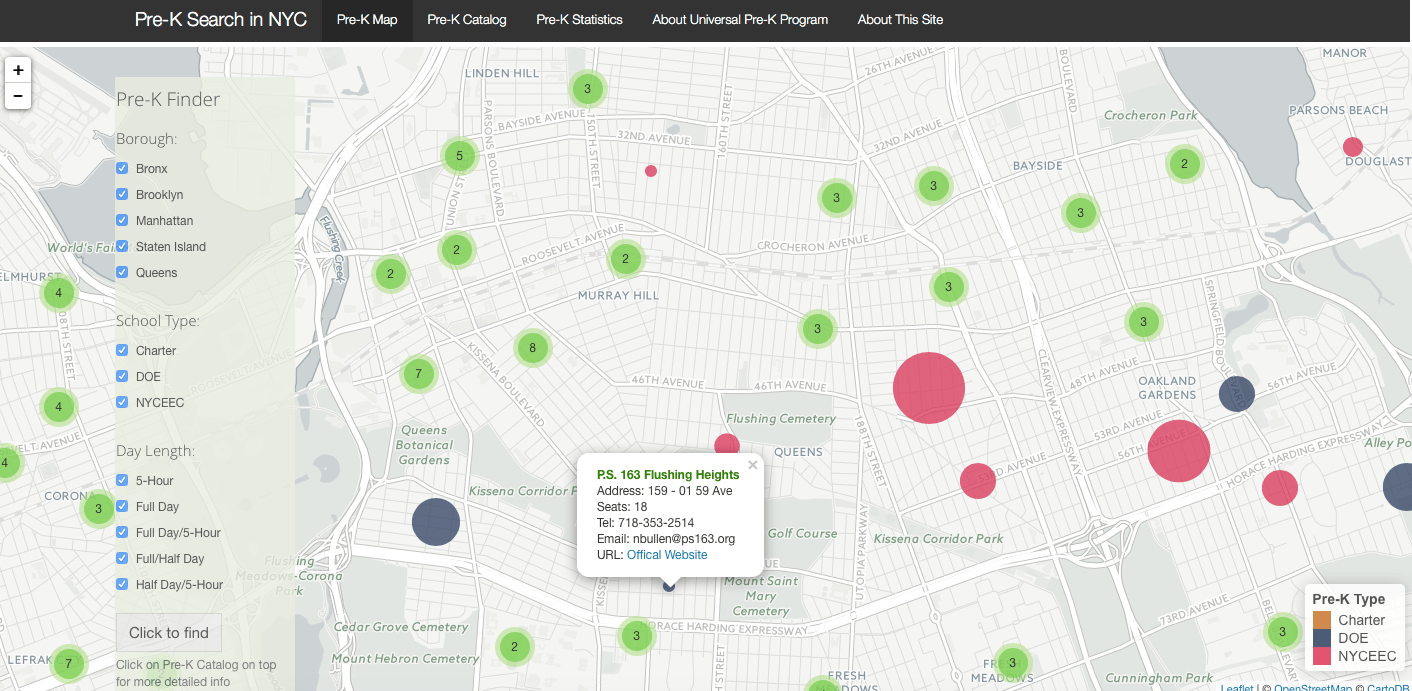
Task: Toggle the Full Day/5-Hour checkbox
Action: point(122,533)
